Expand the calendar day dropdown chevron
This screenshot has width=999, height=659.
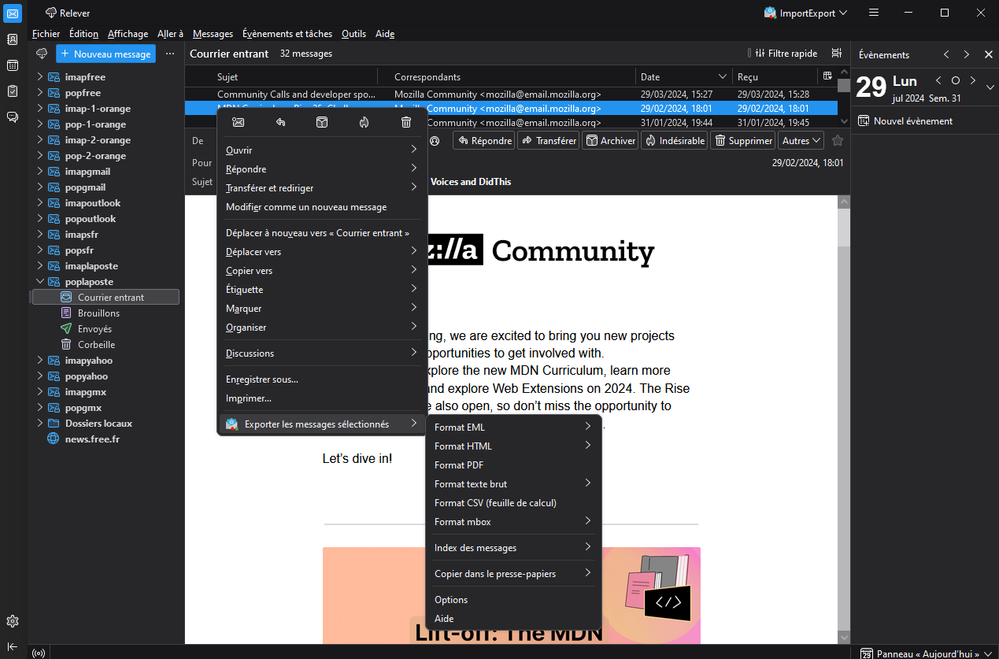(989, 87)
